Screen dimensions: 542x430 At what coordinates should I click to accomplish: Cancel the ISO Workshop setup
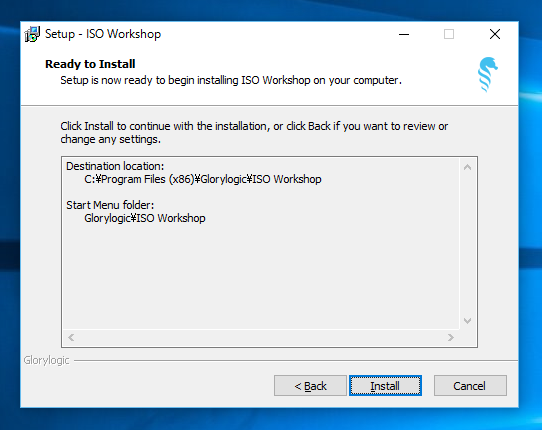click(470, 385)
